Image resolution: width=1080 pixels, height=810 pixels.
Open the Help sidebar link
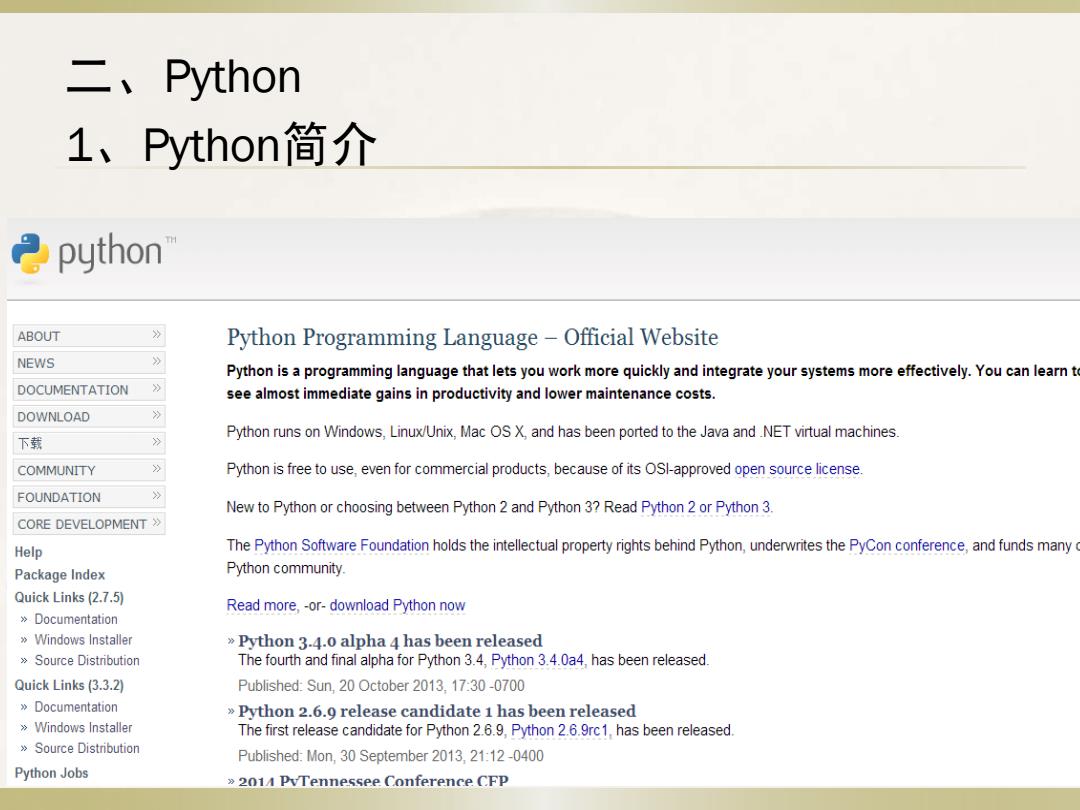pyautogui.click(x=28, y=552)
